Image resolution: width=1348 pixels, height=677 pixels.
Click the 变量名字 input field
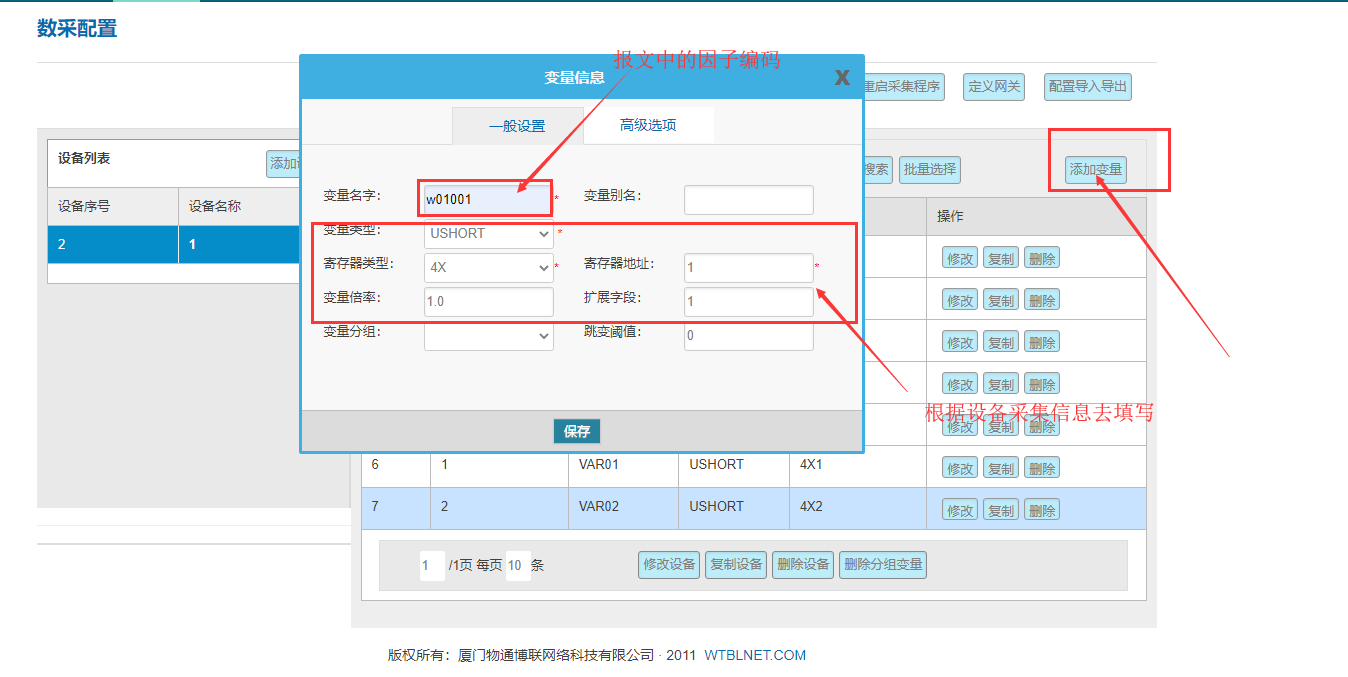pos(487,199)
